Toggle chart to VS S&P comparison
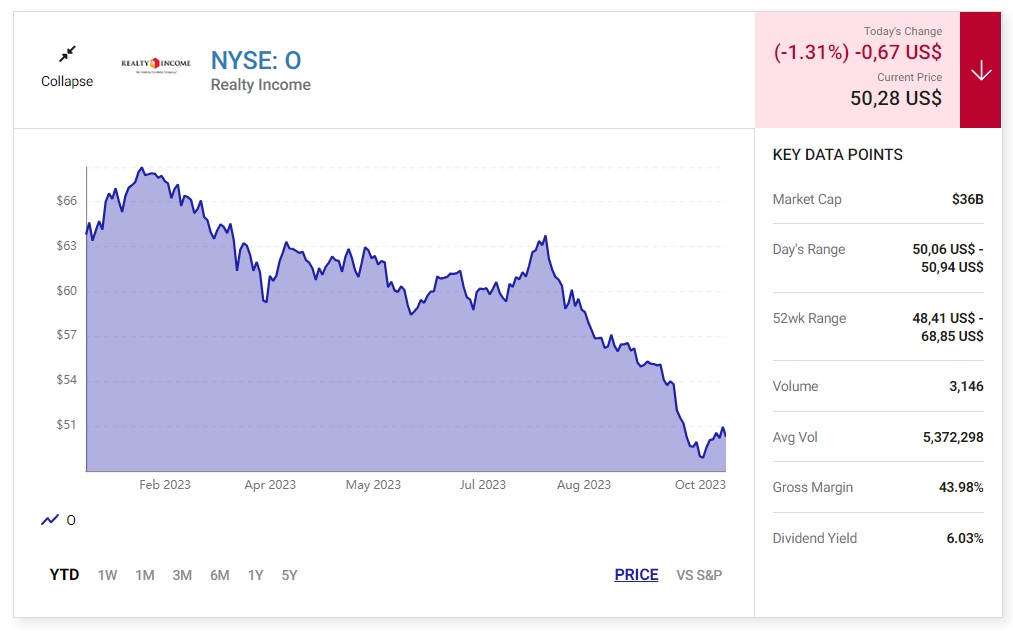Image resolution: width=1013 pixels, height=631 pixels. click(699, 575)
